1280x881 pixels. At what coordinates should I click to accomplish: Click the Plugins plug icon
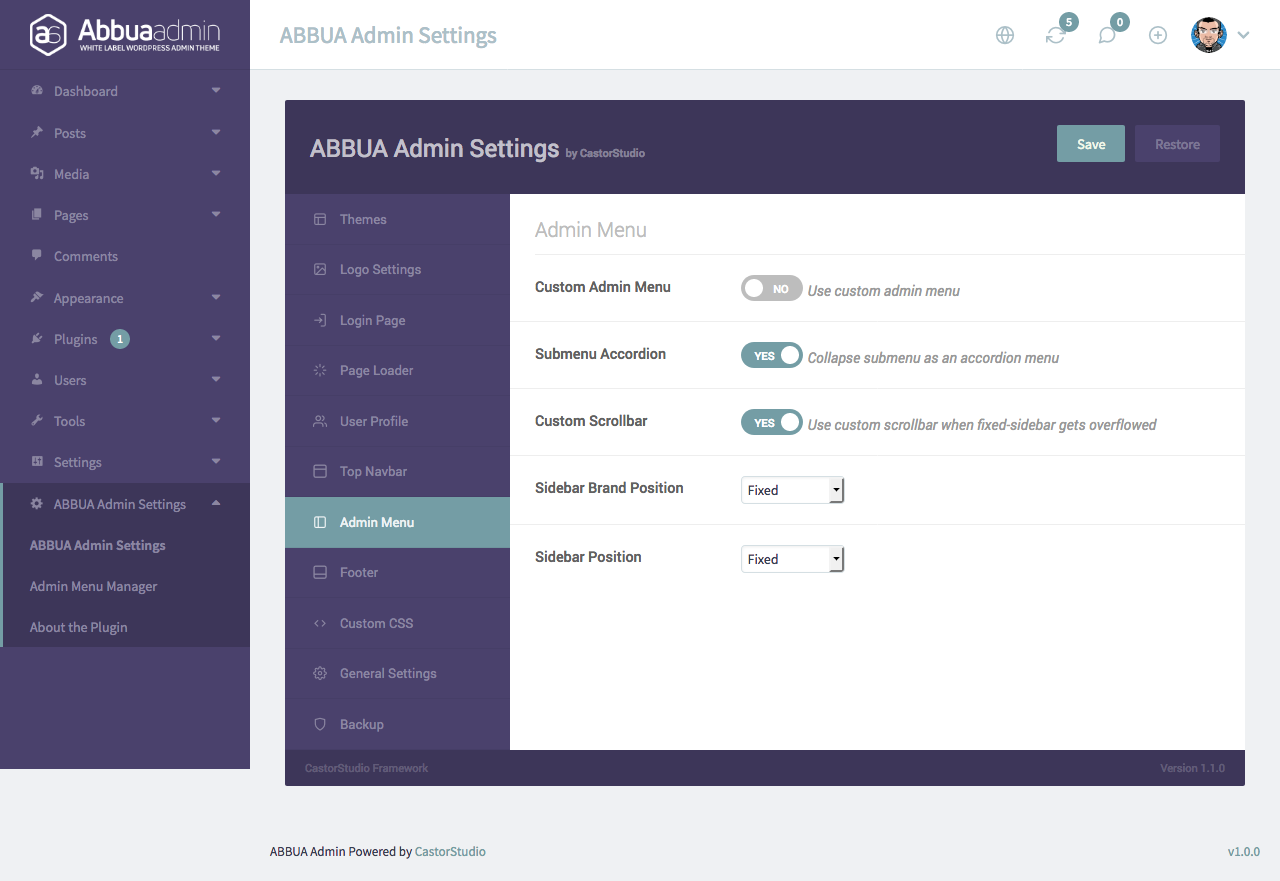(37, 339)
